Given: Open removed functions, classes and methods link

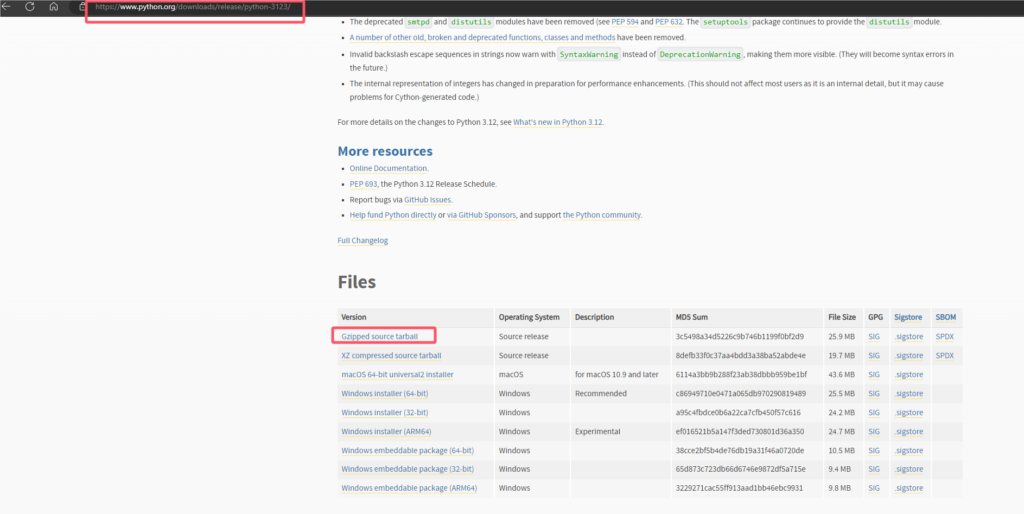Looking at the screenshot, I should click(x=482, y=38).
